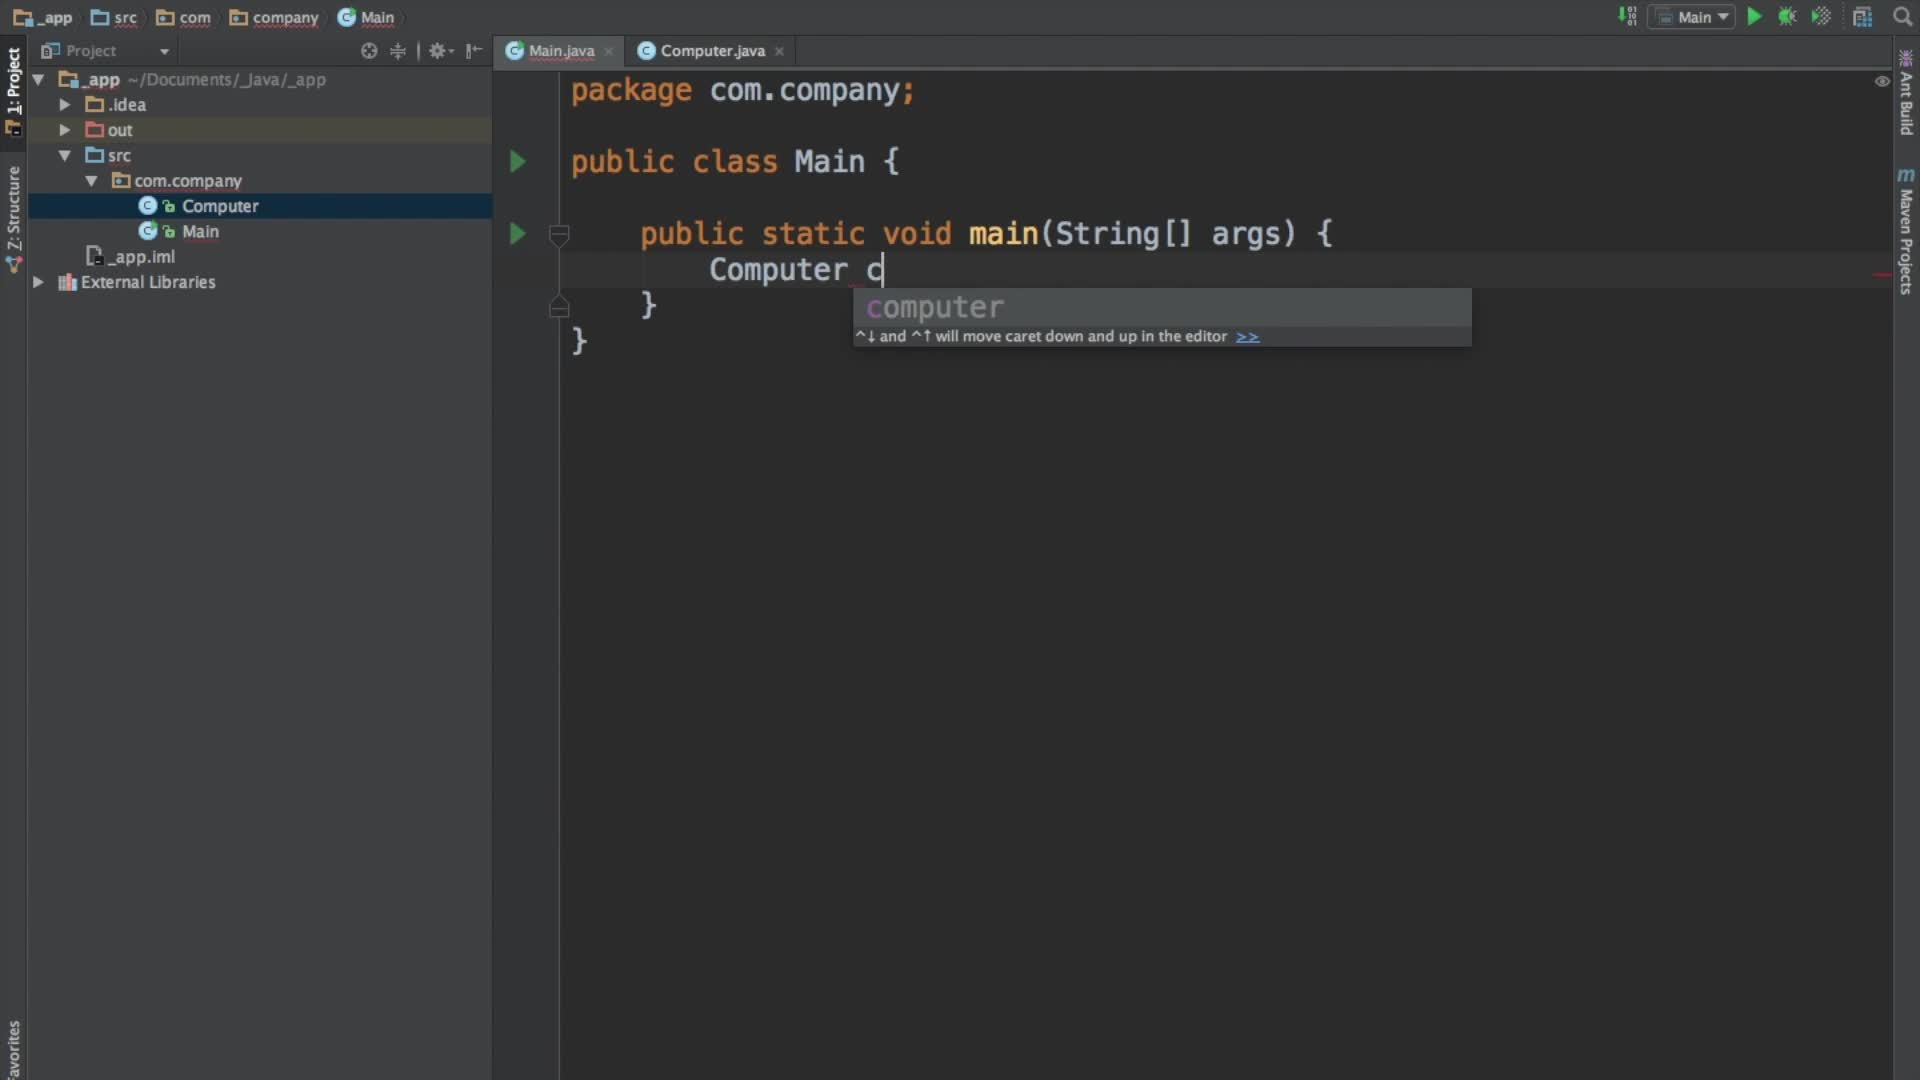Screen dimensions: 1920x1080
Task: Toggle the 1: Project side tool button
Action: (x=13, y=90)
